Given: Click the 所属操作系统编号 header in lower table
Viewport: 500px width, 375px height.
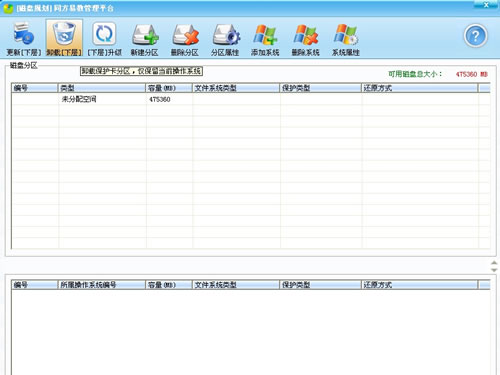Looking at the screenshot, I should point(102,285).
